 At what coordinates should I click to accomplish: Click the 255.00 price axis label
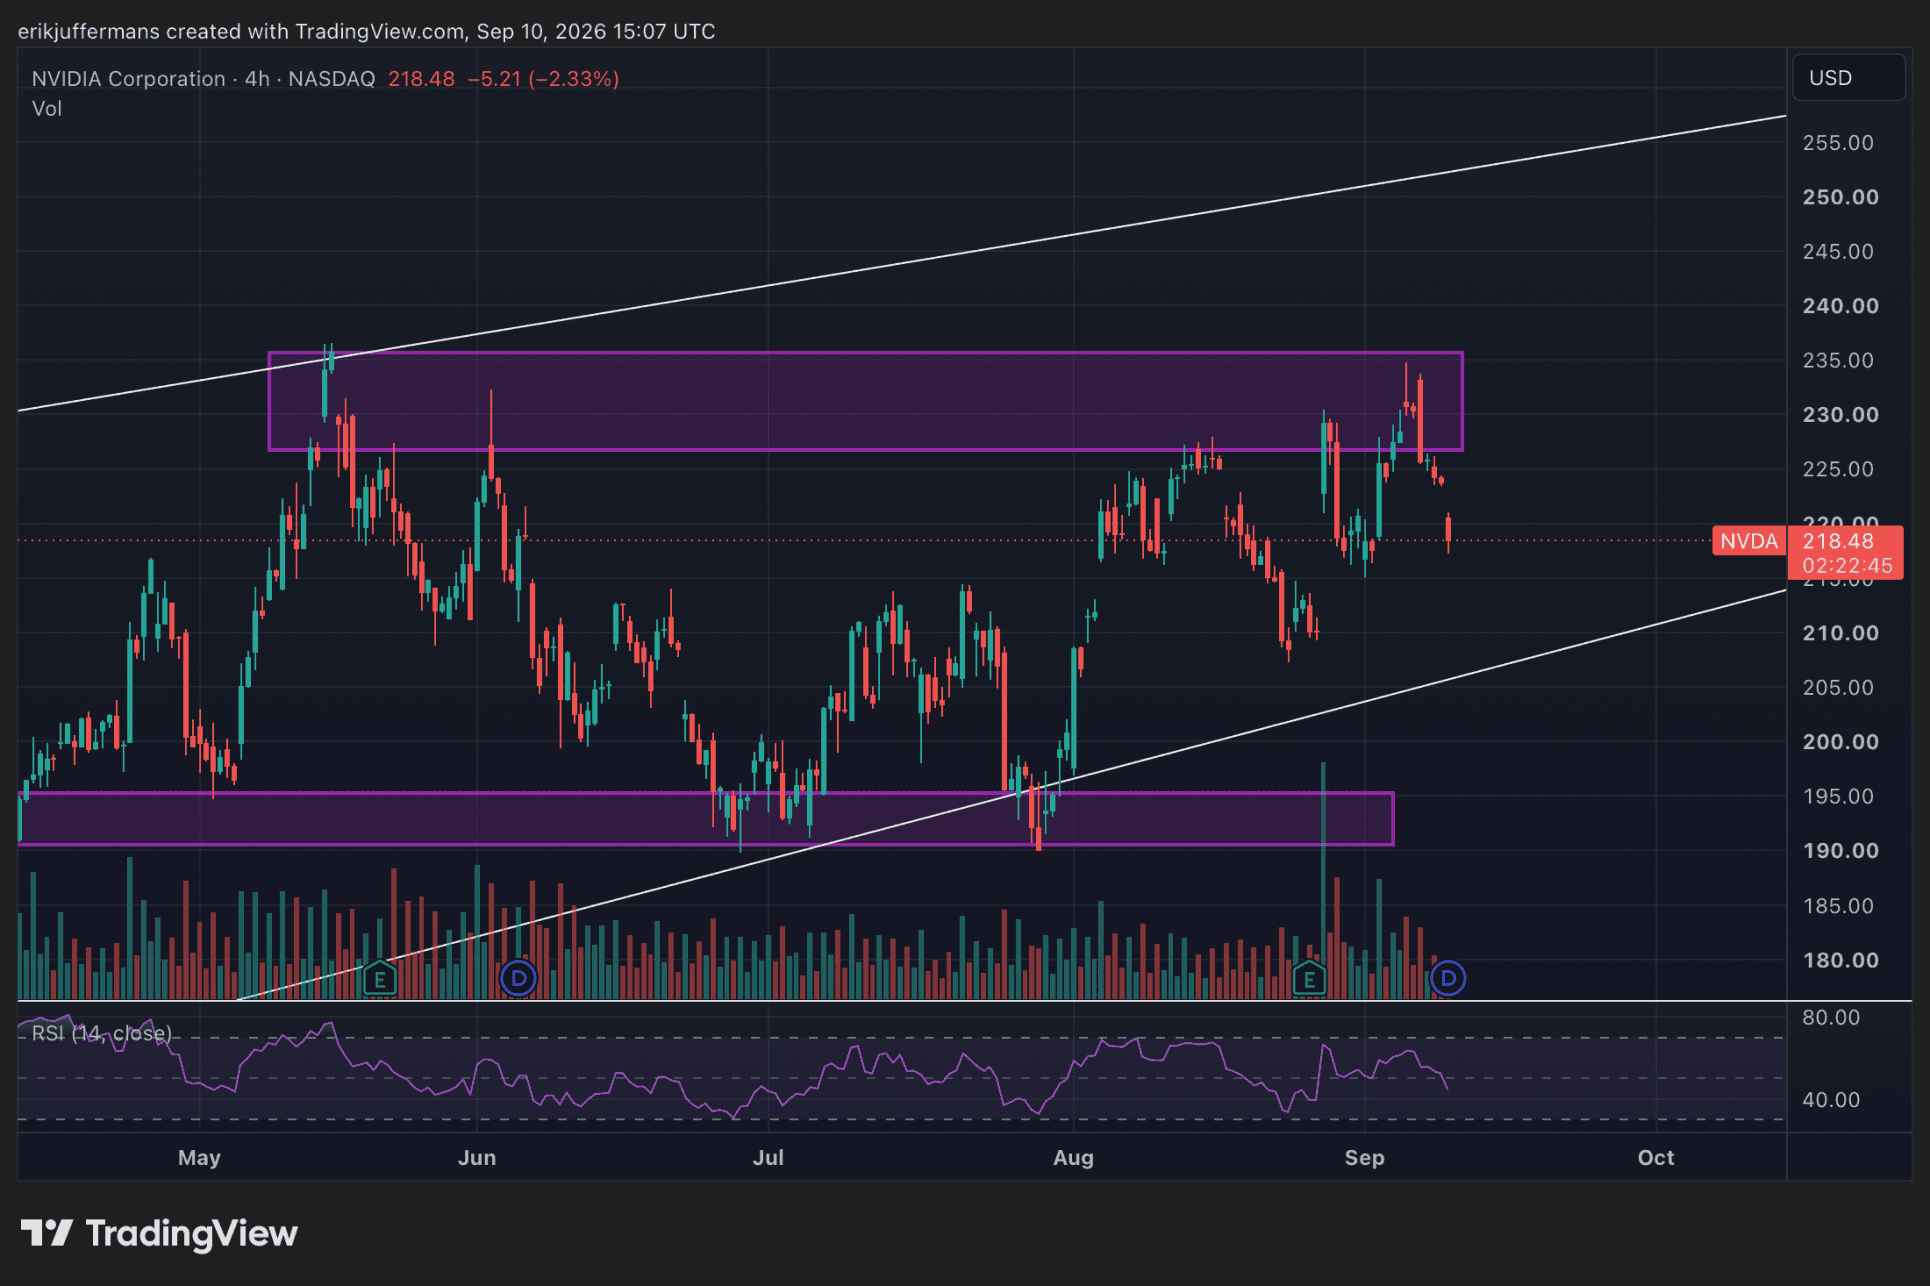(1838, 143)
